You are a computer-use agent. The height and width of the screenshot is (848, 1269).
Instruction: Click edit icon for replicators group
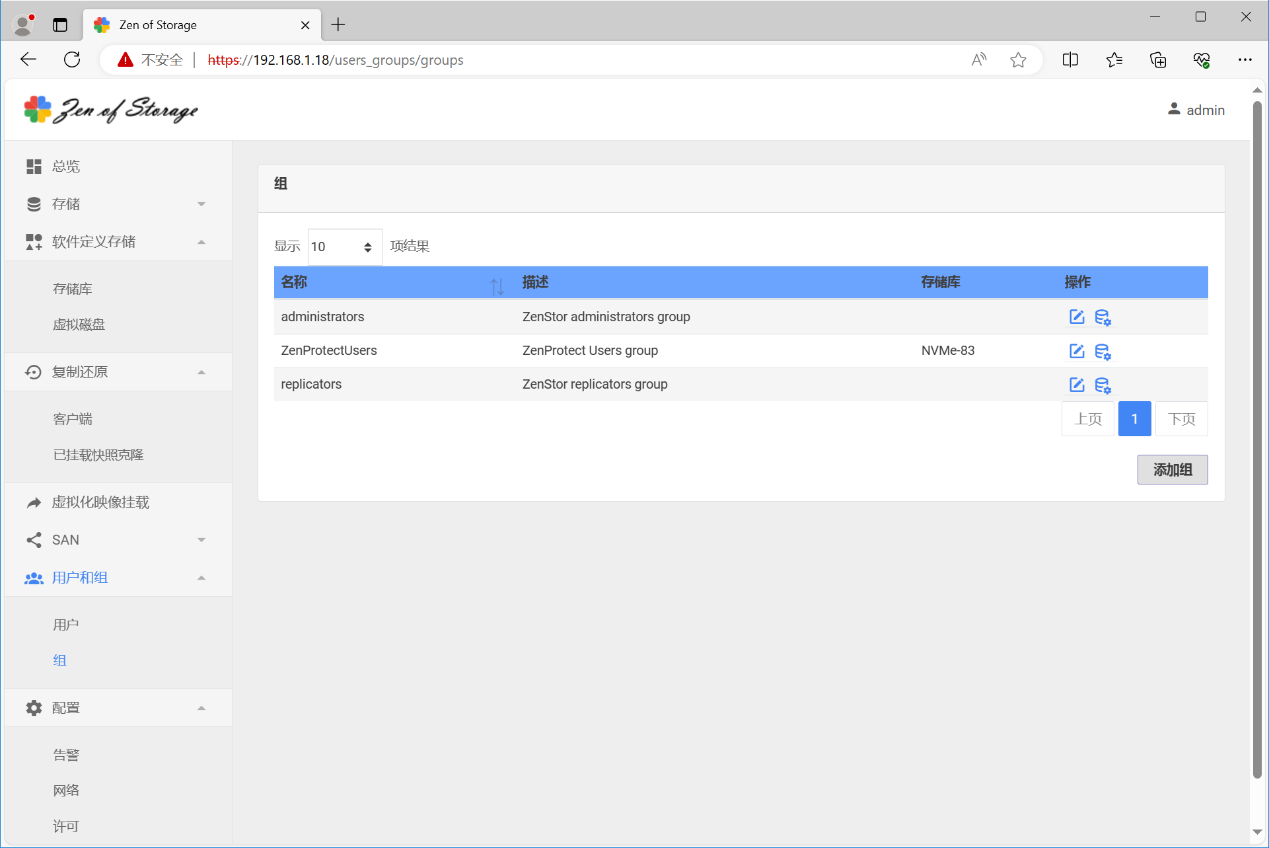pyautogui.click(x=1076, y=385)
